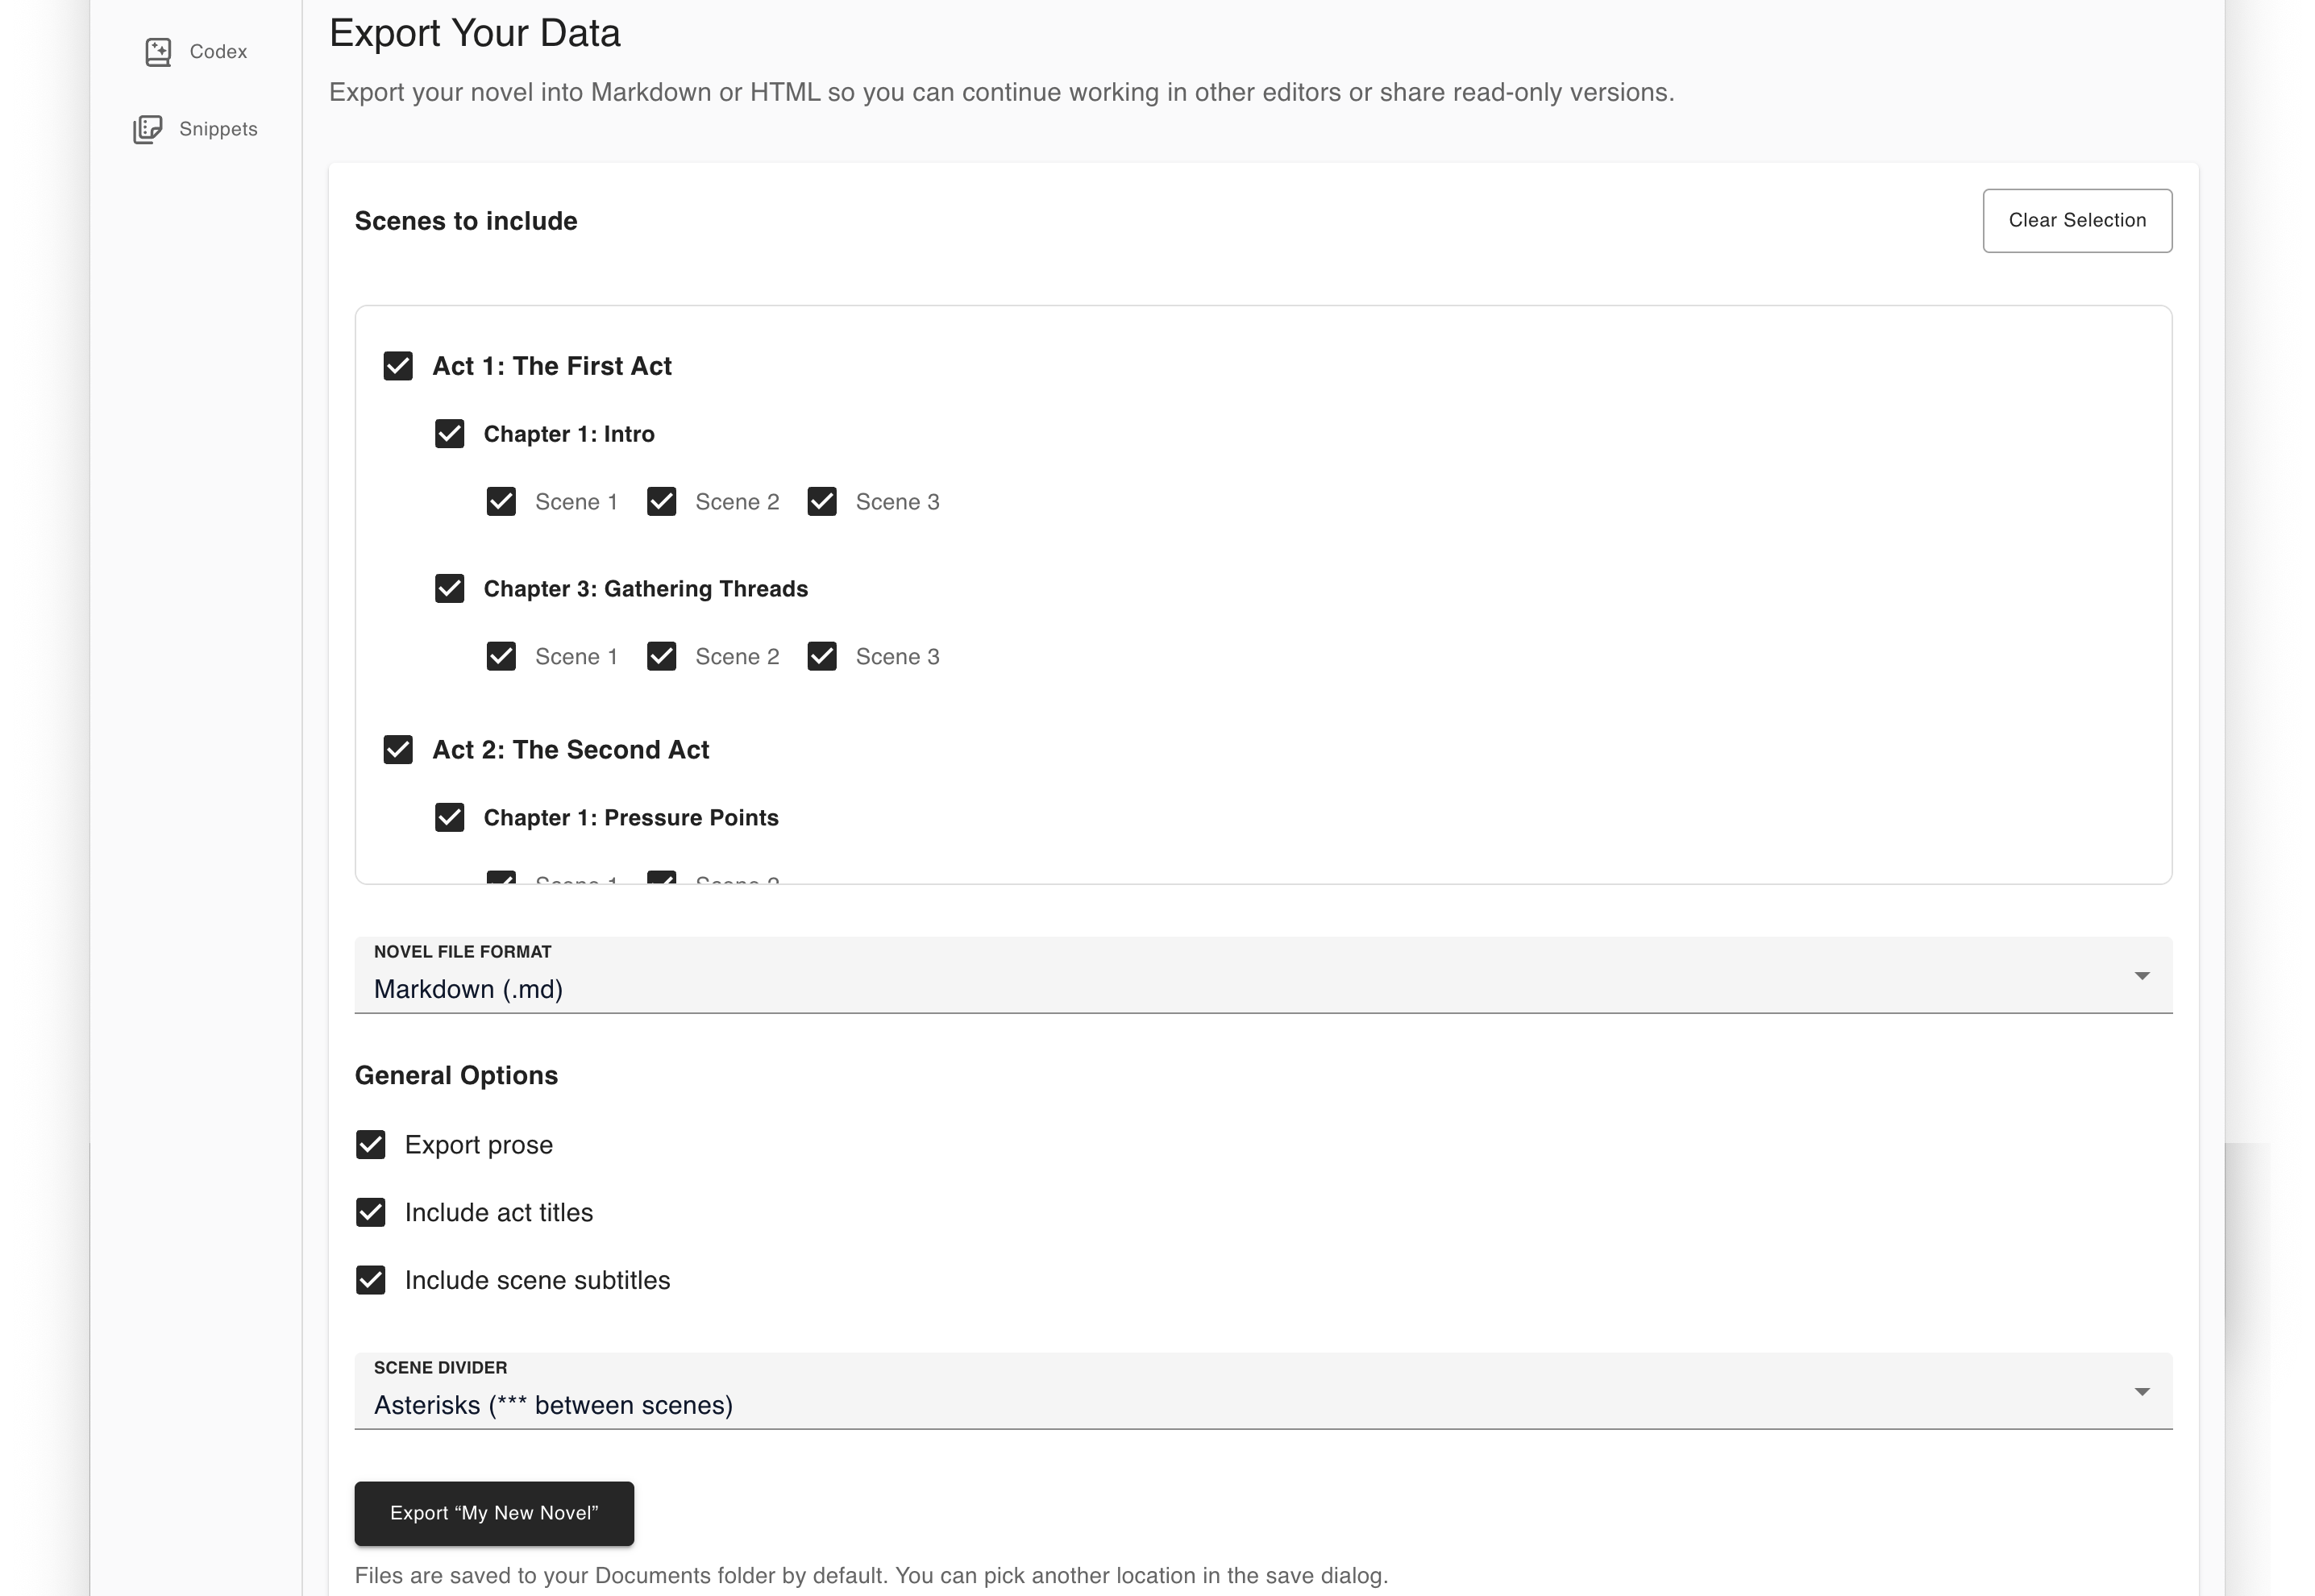This screenshot has height=1596, width=2315.
Task: Uncheck Chapter 3: Gathering Threads
Action: point(450,588)
